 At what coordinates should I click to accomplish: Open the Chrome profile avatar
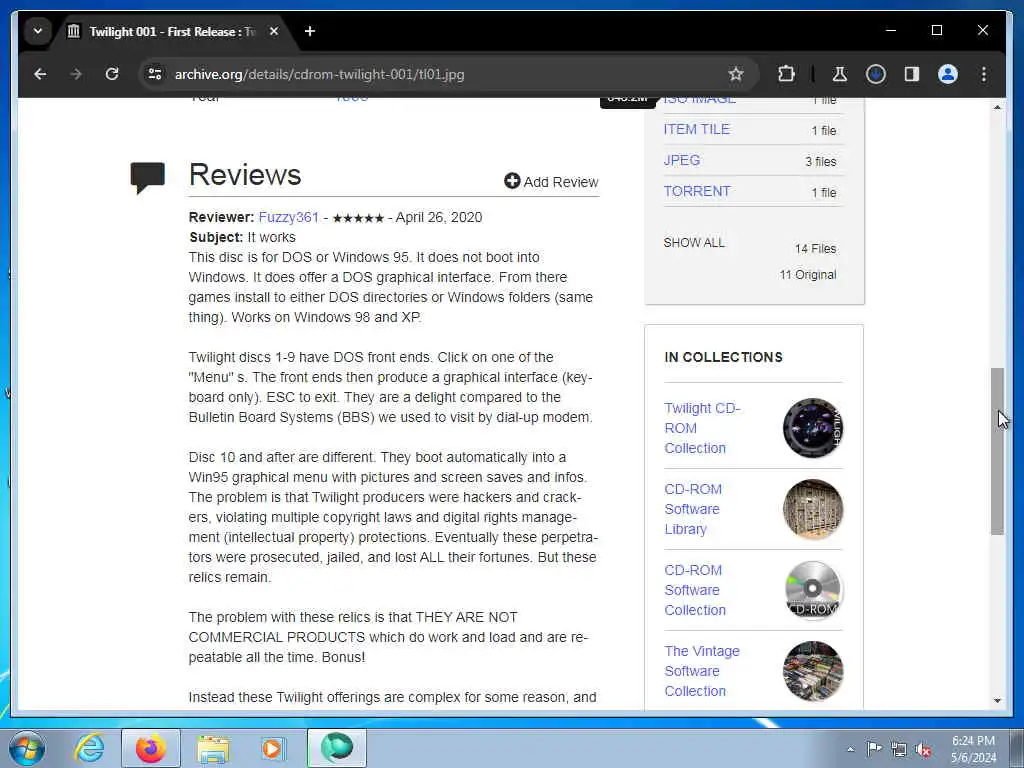point(948,74)
